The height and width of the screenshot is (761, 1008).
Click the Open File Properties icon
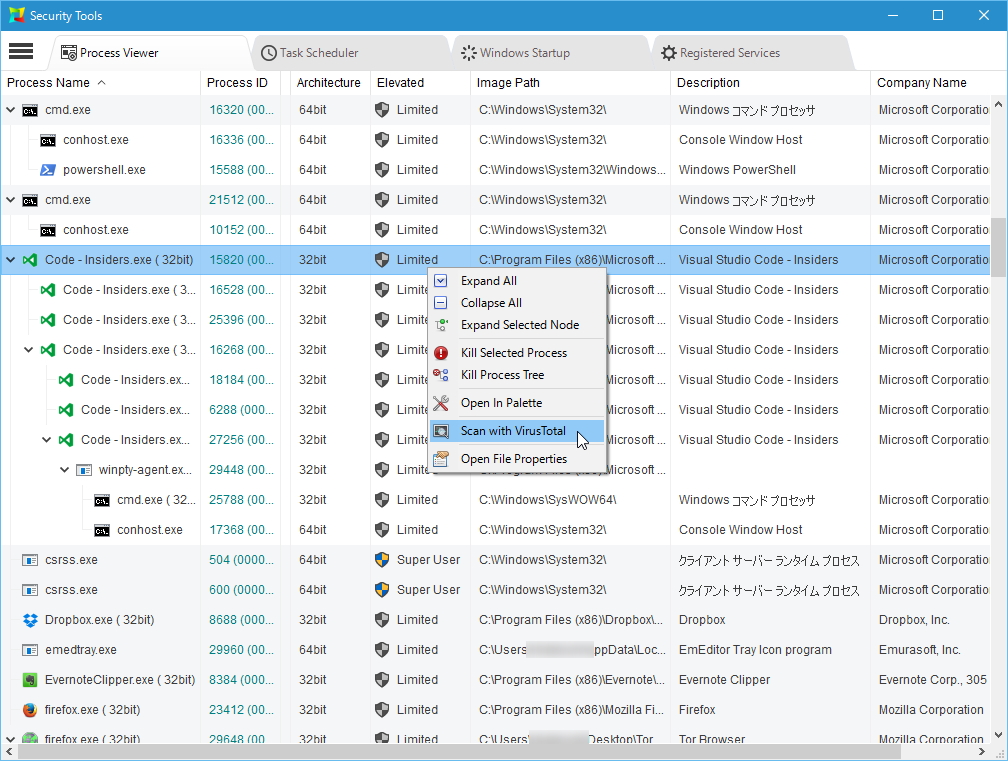[441, 459]
